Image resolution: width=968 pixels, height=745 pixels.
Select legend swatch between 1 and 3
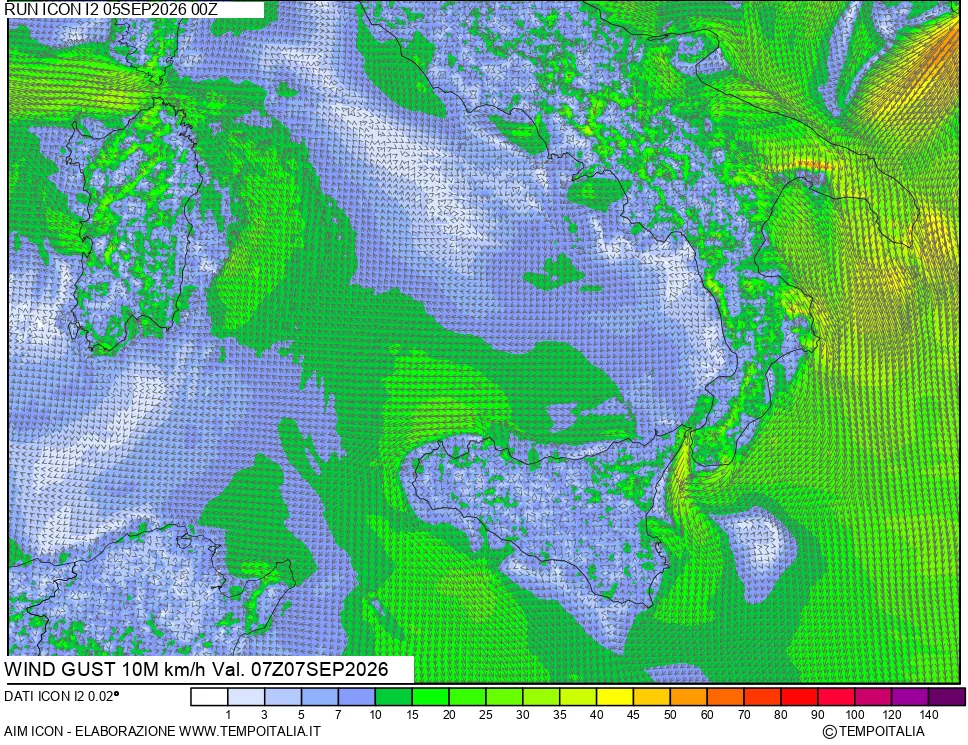point(246,697)
